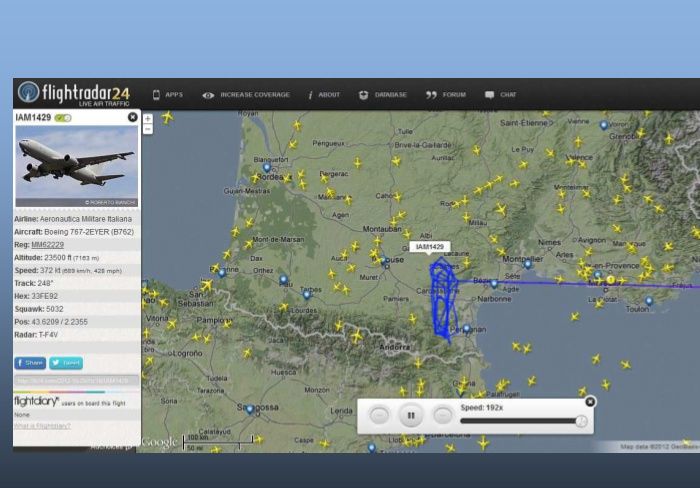
Task: Pause the flight playback
Action: [411, 416]
